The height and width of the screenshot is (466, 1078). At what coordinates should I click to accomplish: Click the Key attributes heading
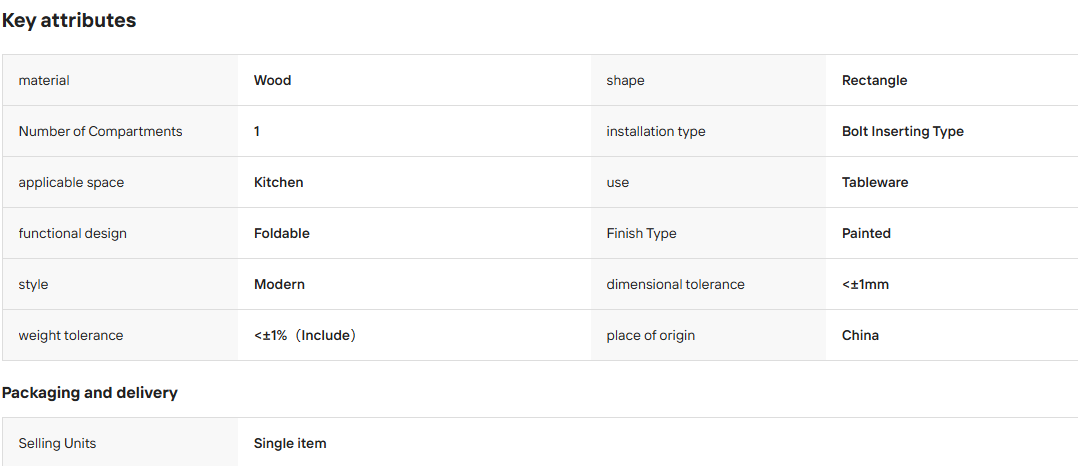pos(69,21)
